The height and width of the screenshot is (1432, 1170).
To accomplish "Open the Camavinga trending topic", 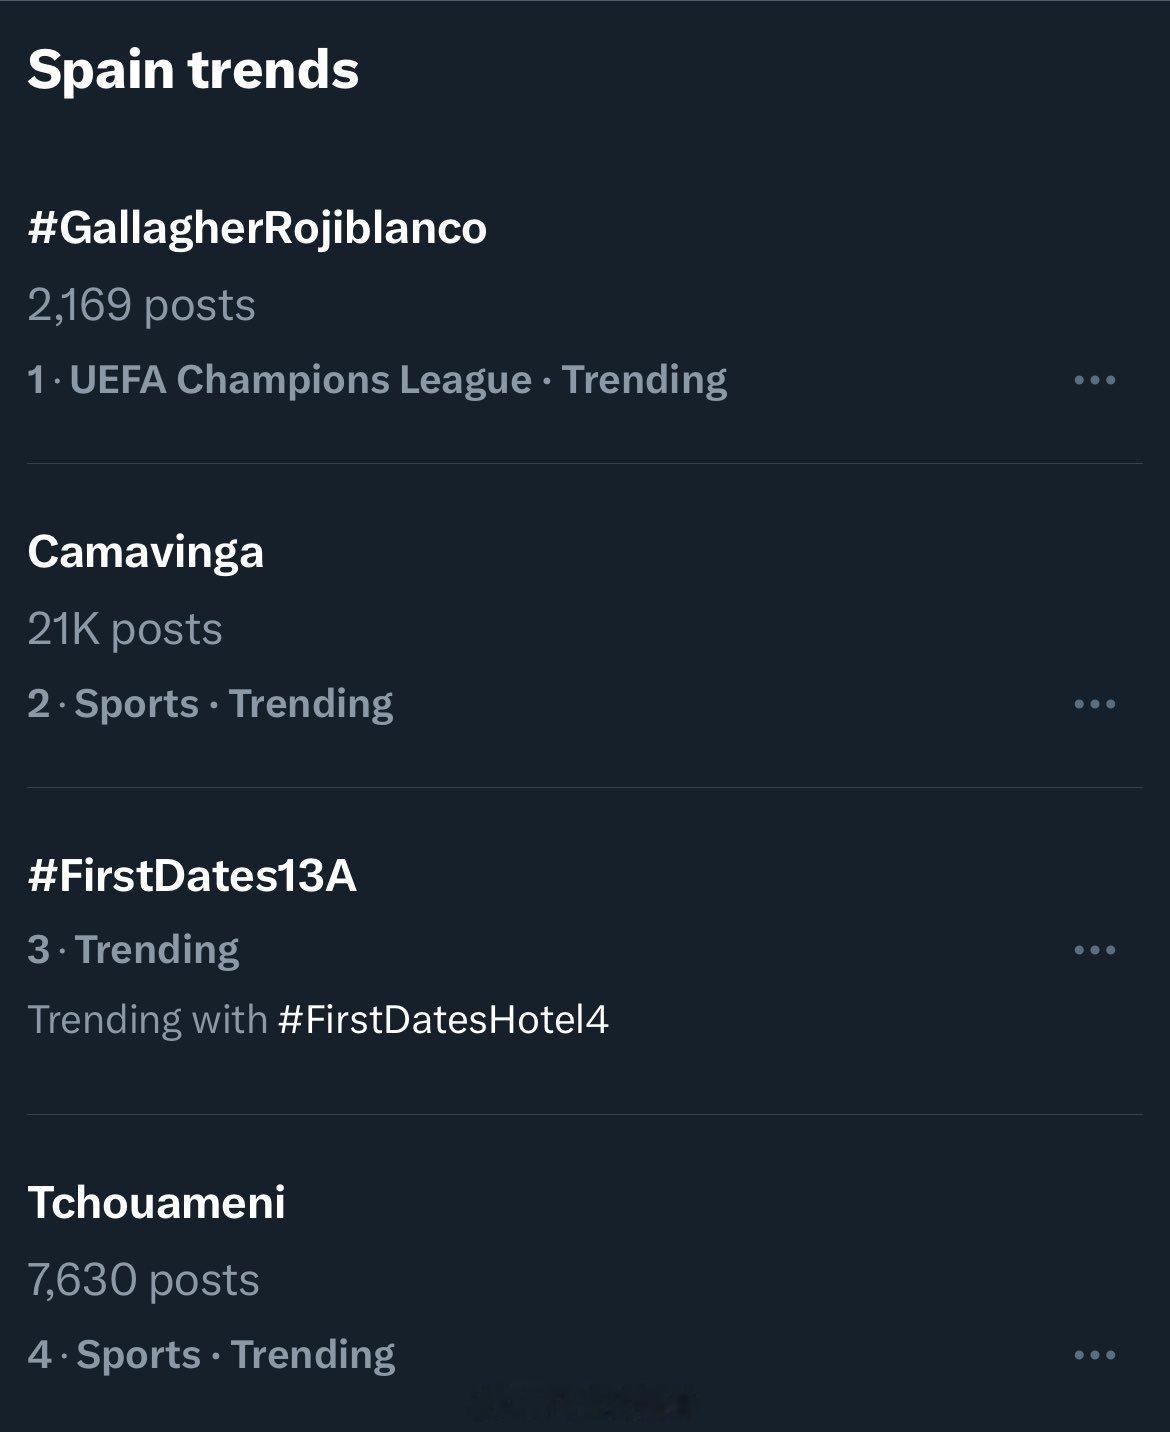I will click(146, 552).
